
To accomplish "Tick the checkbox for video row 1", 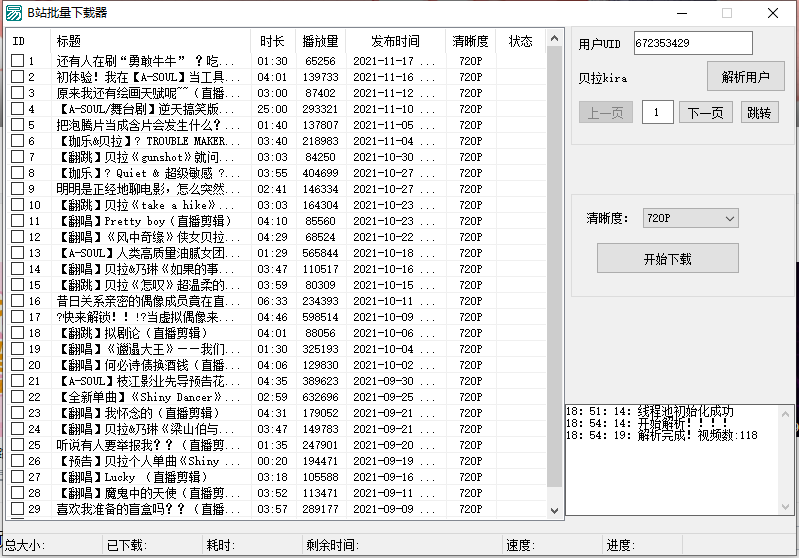I will pyautogui.click(x=17, y=61).
